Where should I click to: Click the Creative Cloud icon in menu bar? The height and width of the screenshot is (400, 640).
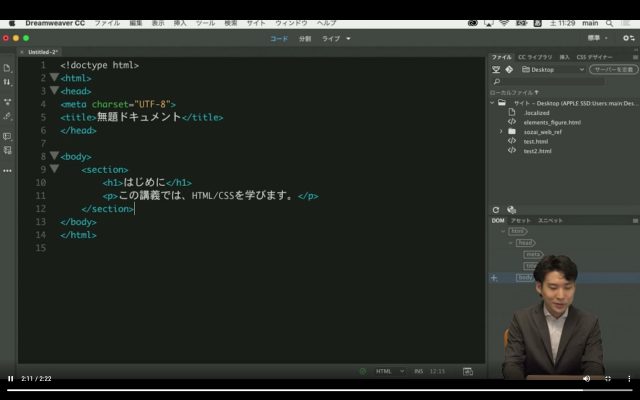pyautogui.click(x=473, y=23)
